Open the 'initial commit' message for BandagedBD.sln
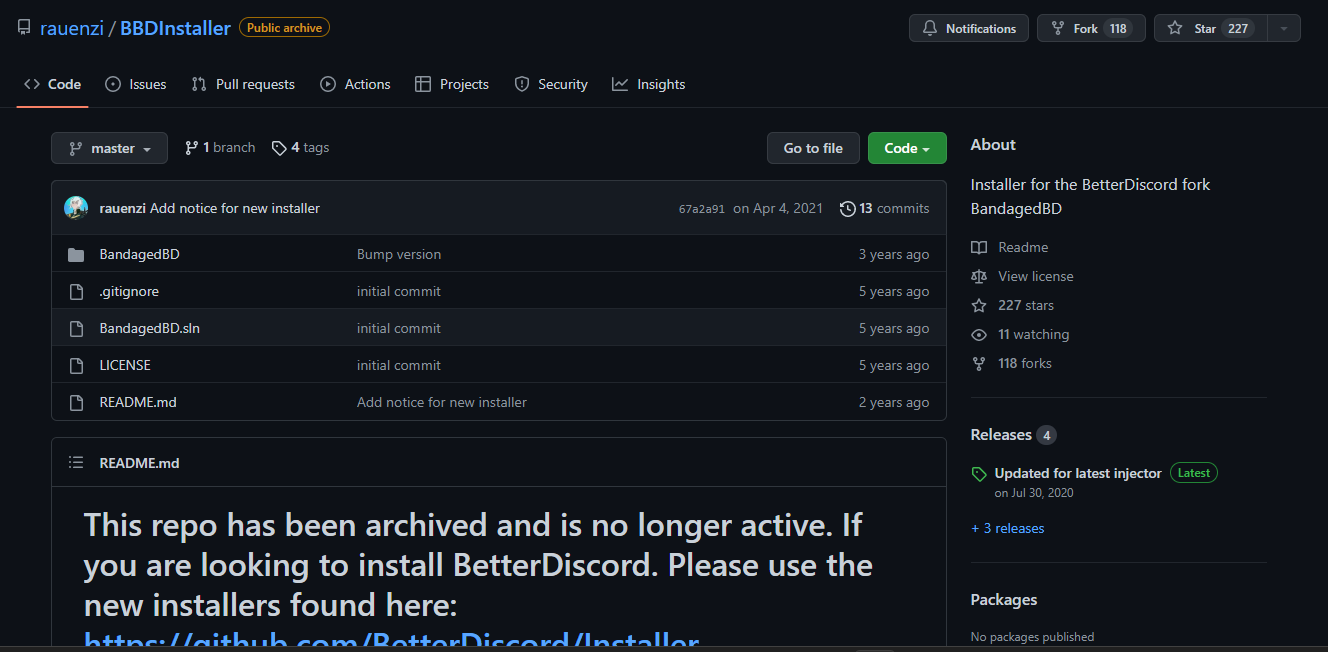 (399, 328)
